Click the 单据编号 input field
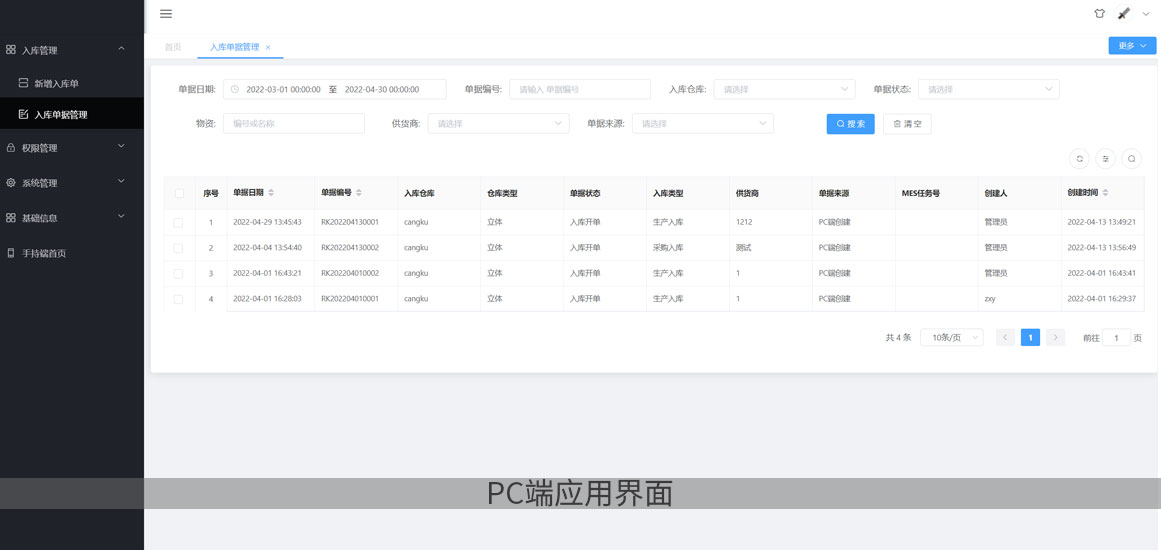 click(579, 89)
